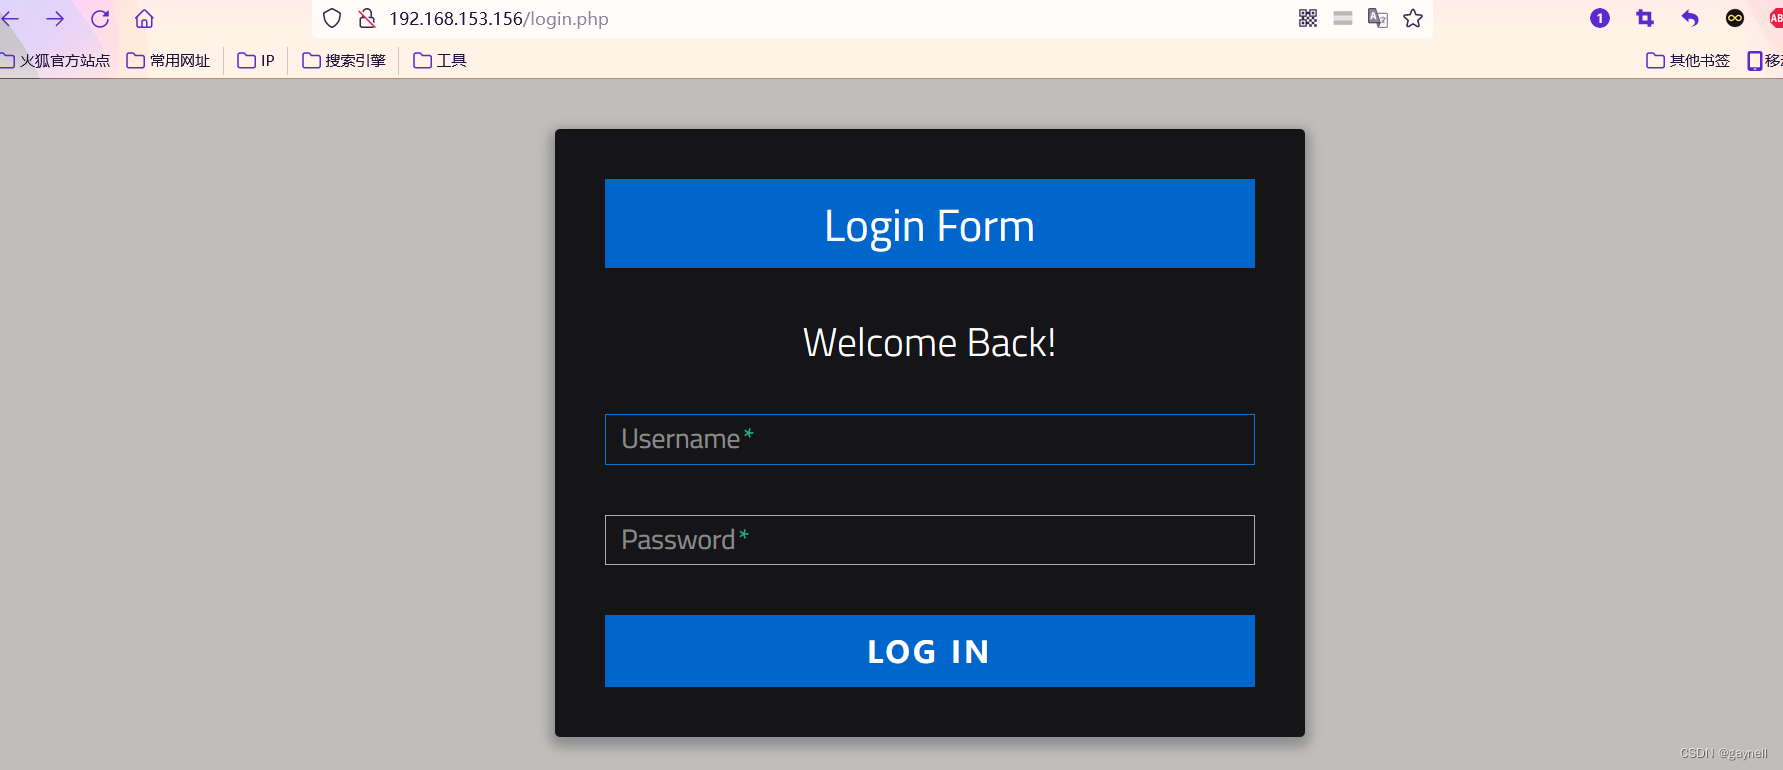The width and height of the screenshot is (1783, 770).
Task: Focus the Password input field
Action: (930, 540)
